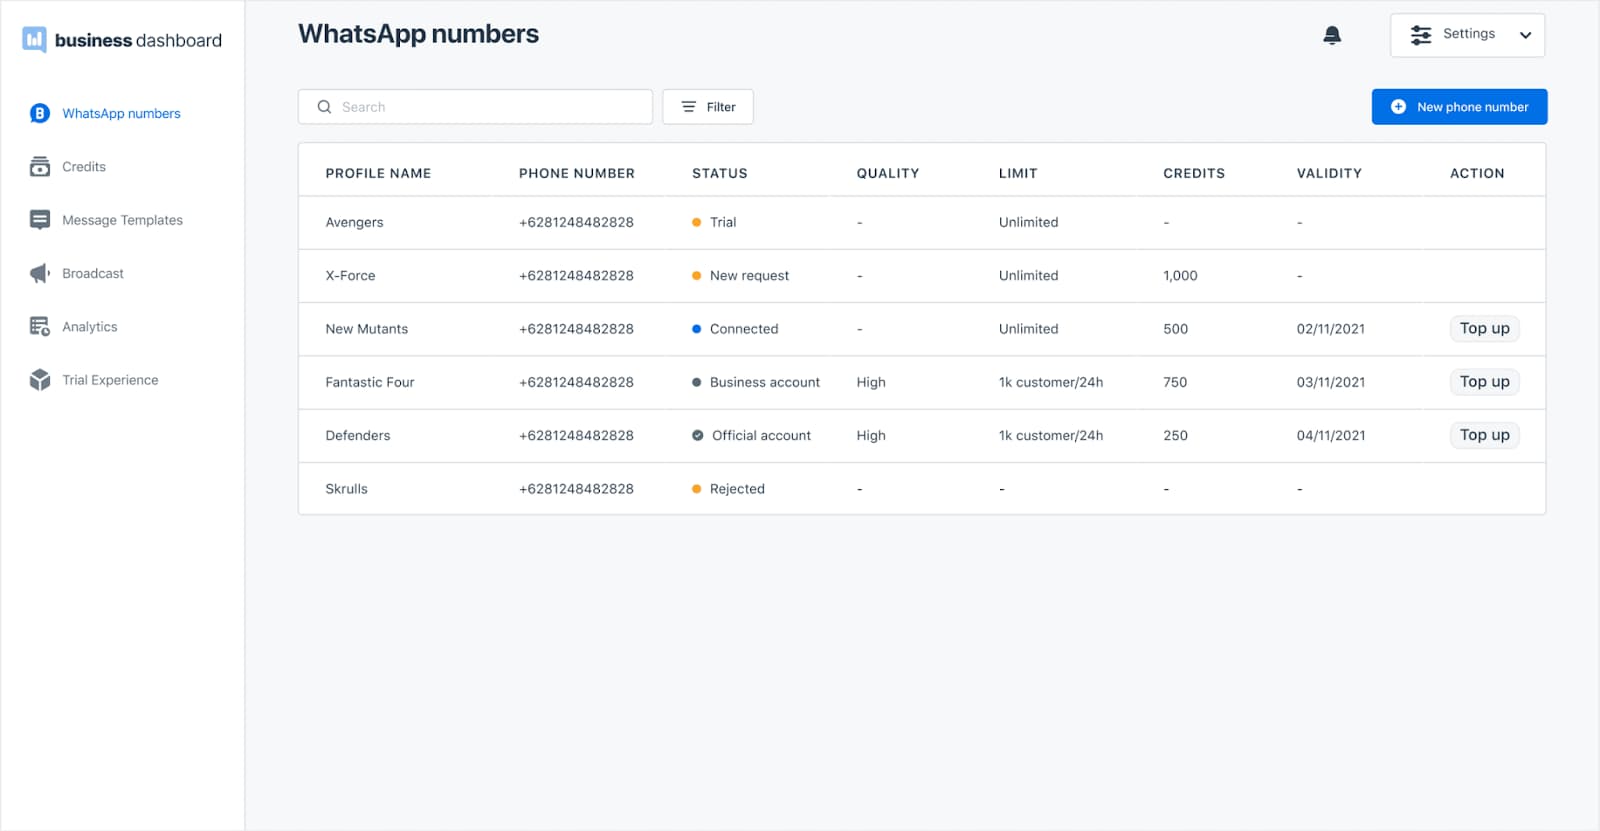Select the Skrulls profile name
The image size is (1600, 831).
pos(346,489)
